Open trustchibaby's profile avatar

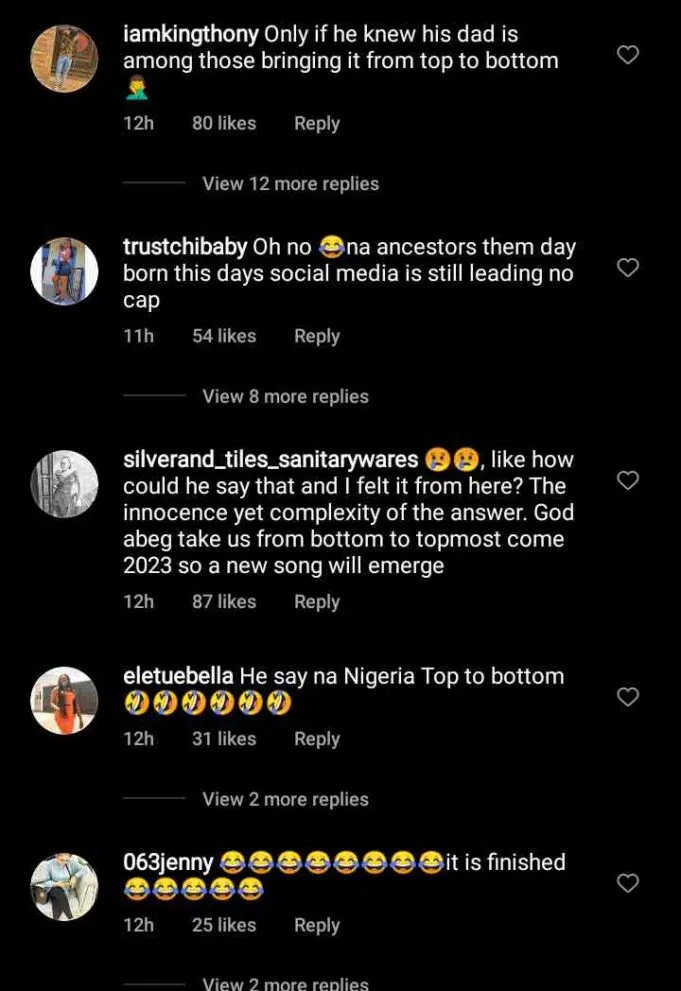(64, 271)
